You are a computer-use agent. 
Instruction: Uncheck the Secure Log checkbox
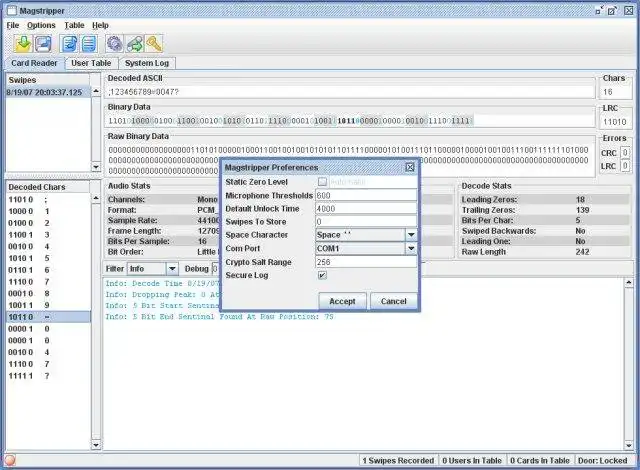point(322,275)
